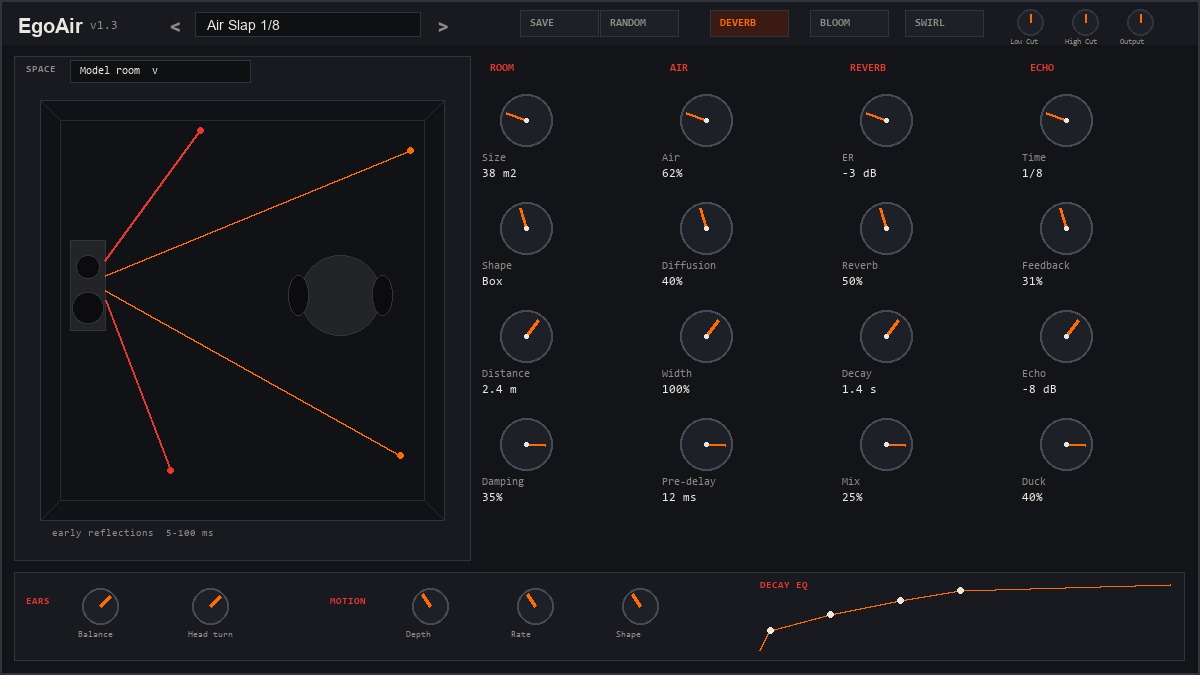The width and height of the screenshot is (1200, 675).
Task: Click the Output knob
Action: pos(1140,22)
